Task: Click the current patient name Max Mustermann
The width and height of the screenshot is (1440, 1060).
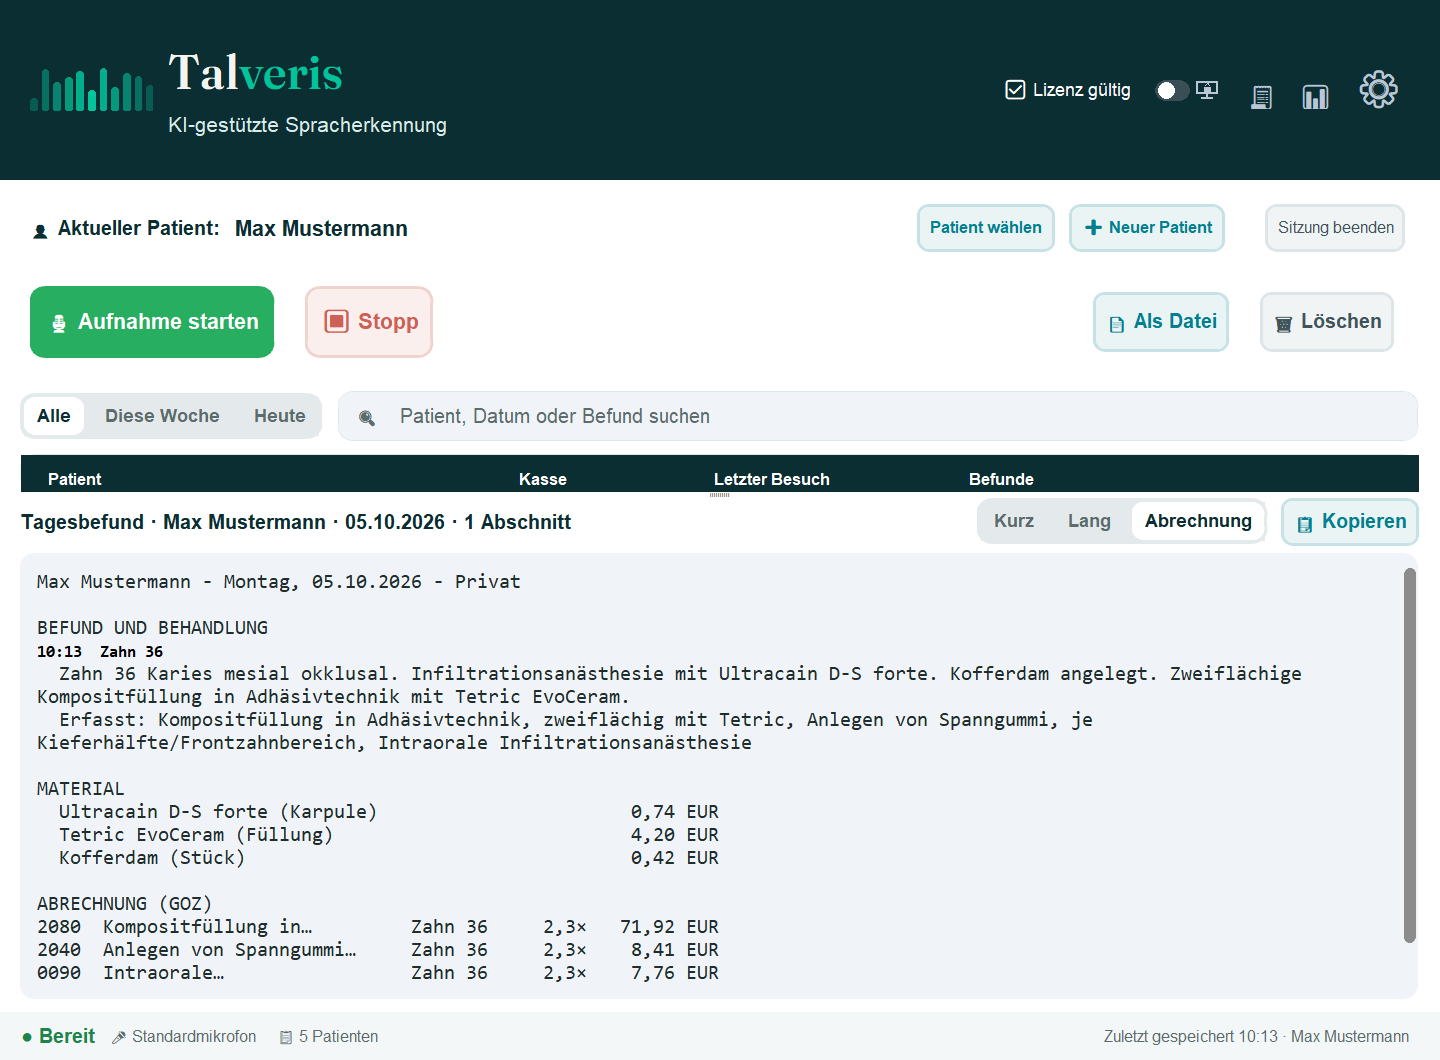Action: point(321,229)
